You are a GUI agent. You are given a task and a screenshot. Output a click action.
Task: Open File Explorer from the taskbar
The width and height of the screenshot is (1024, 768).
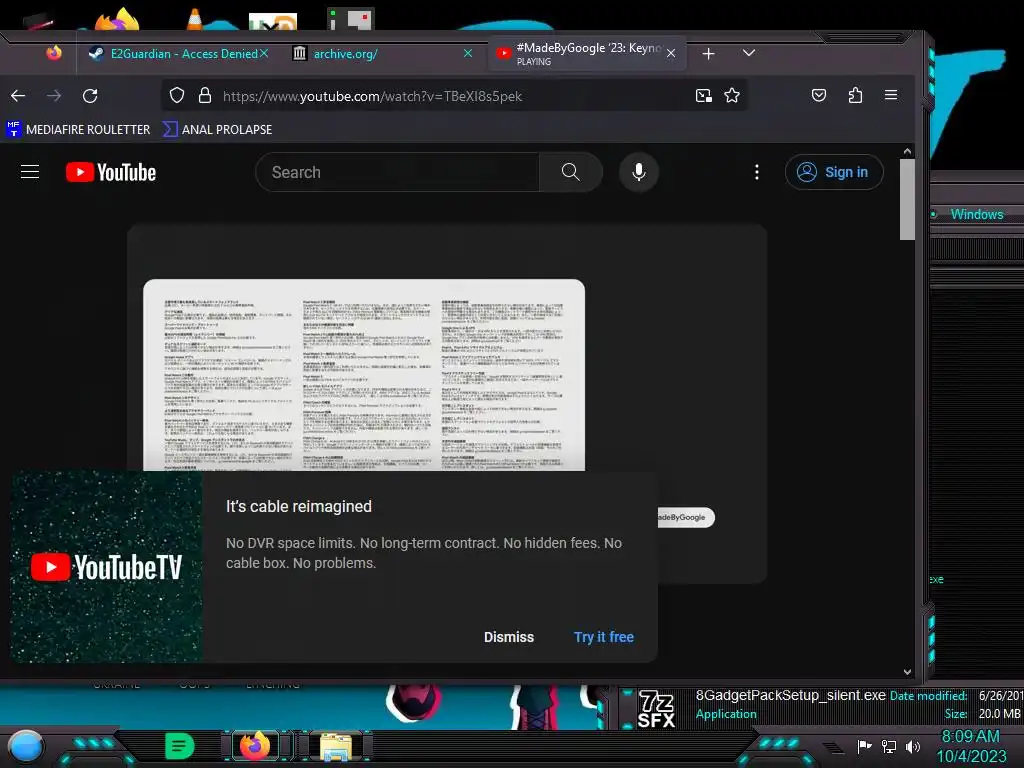click(336, 747)
